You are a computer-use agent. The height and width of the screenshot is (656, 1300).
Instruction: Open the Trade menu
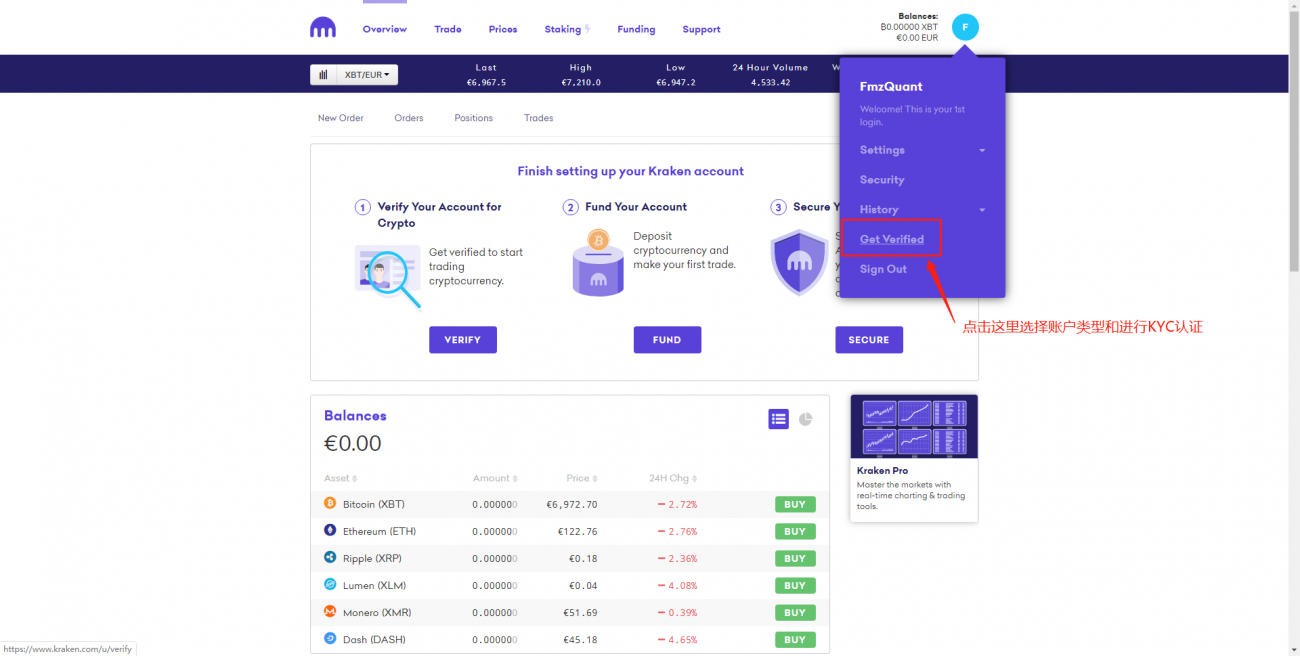(448, 29)
